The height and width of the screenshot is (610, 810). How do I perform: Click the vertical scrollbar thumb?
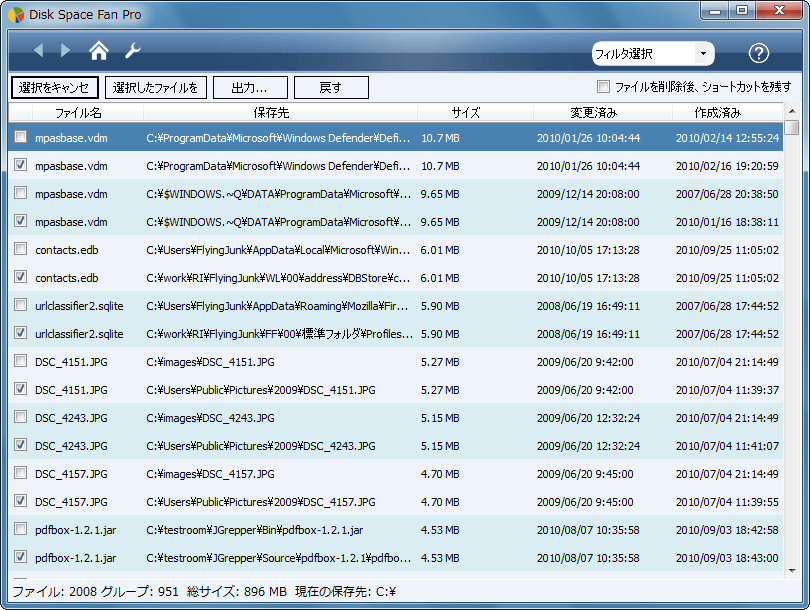792,127
